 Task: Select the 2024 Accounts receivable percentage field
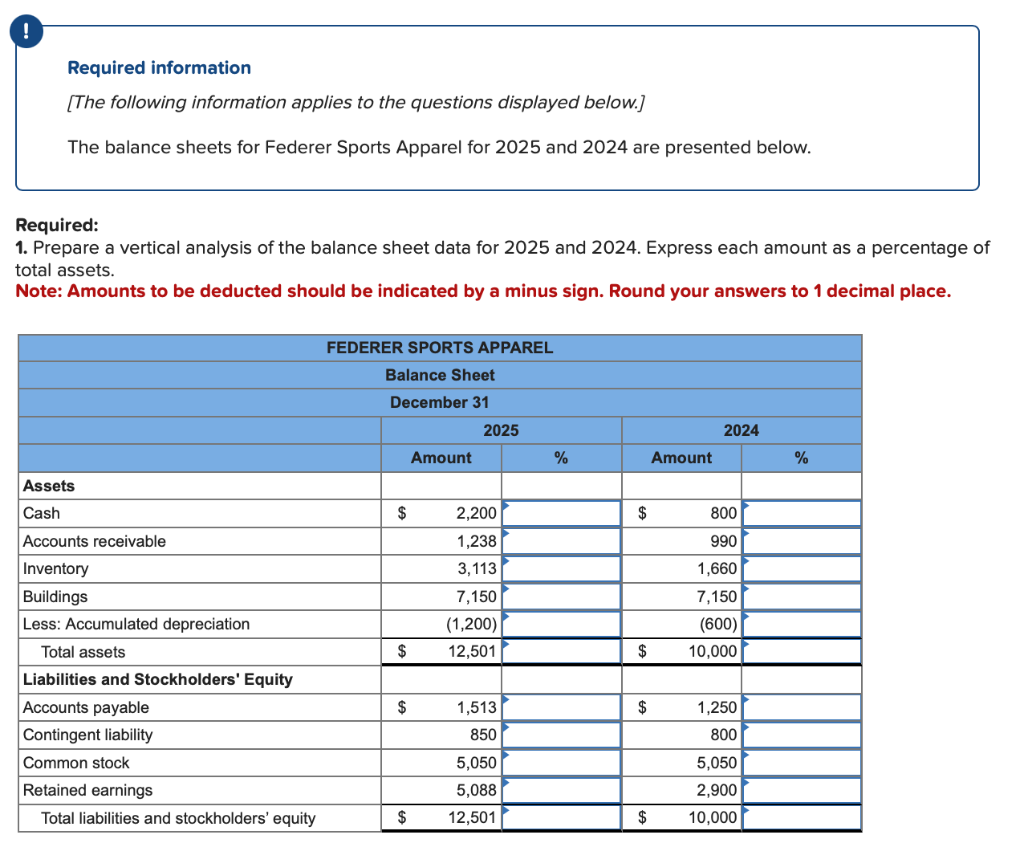click(801, 541)
